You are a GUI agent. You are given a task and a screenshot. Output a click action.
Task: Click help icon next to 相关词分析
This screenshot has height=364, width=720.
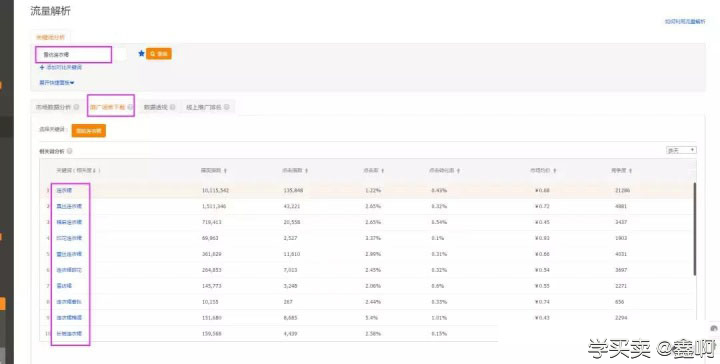[x=70, y=151]
